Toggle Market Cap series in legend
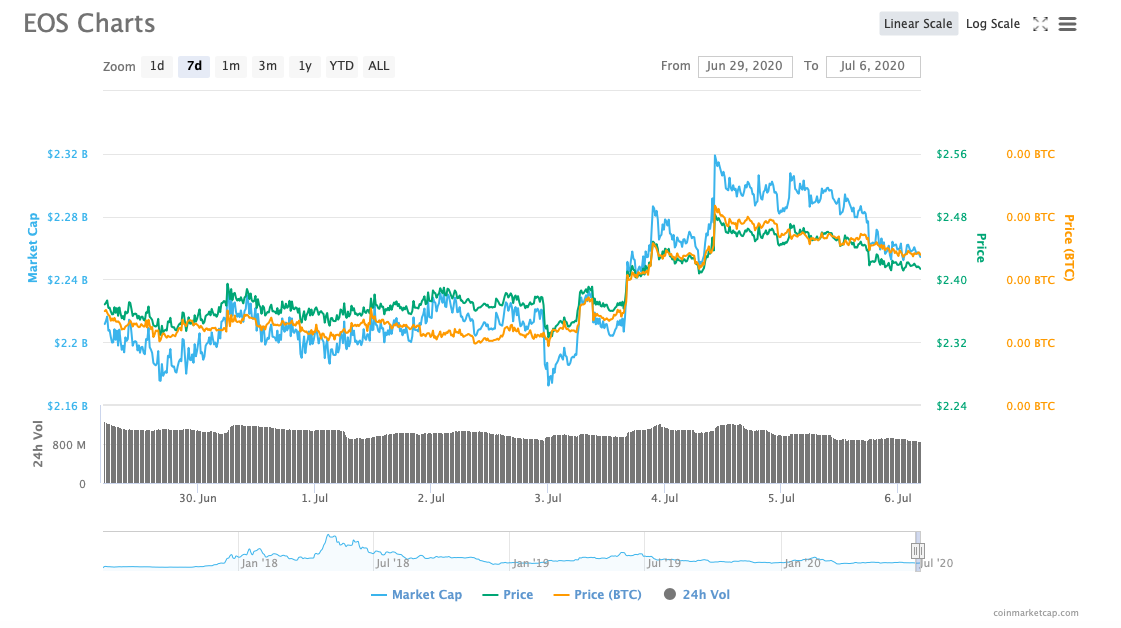The height and width of the screenshot is (628, 1121). pos(416,595)
